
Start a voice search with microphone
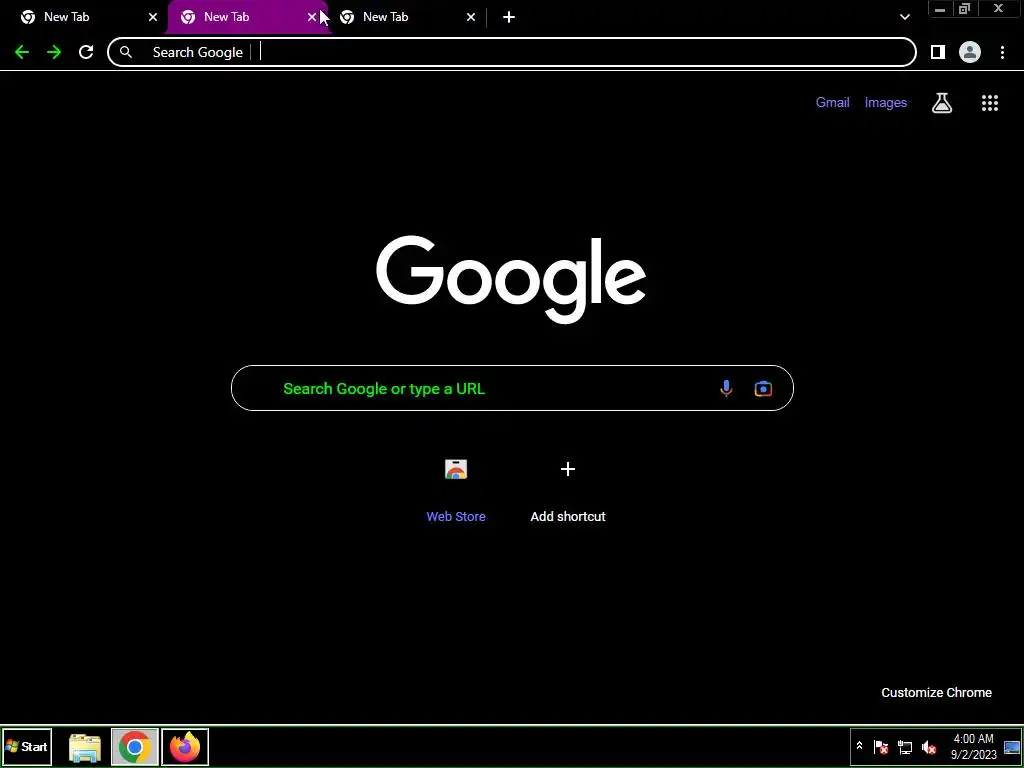click(726, 389)
